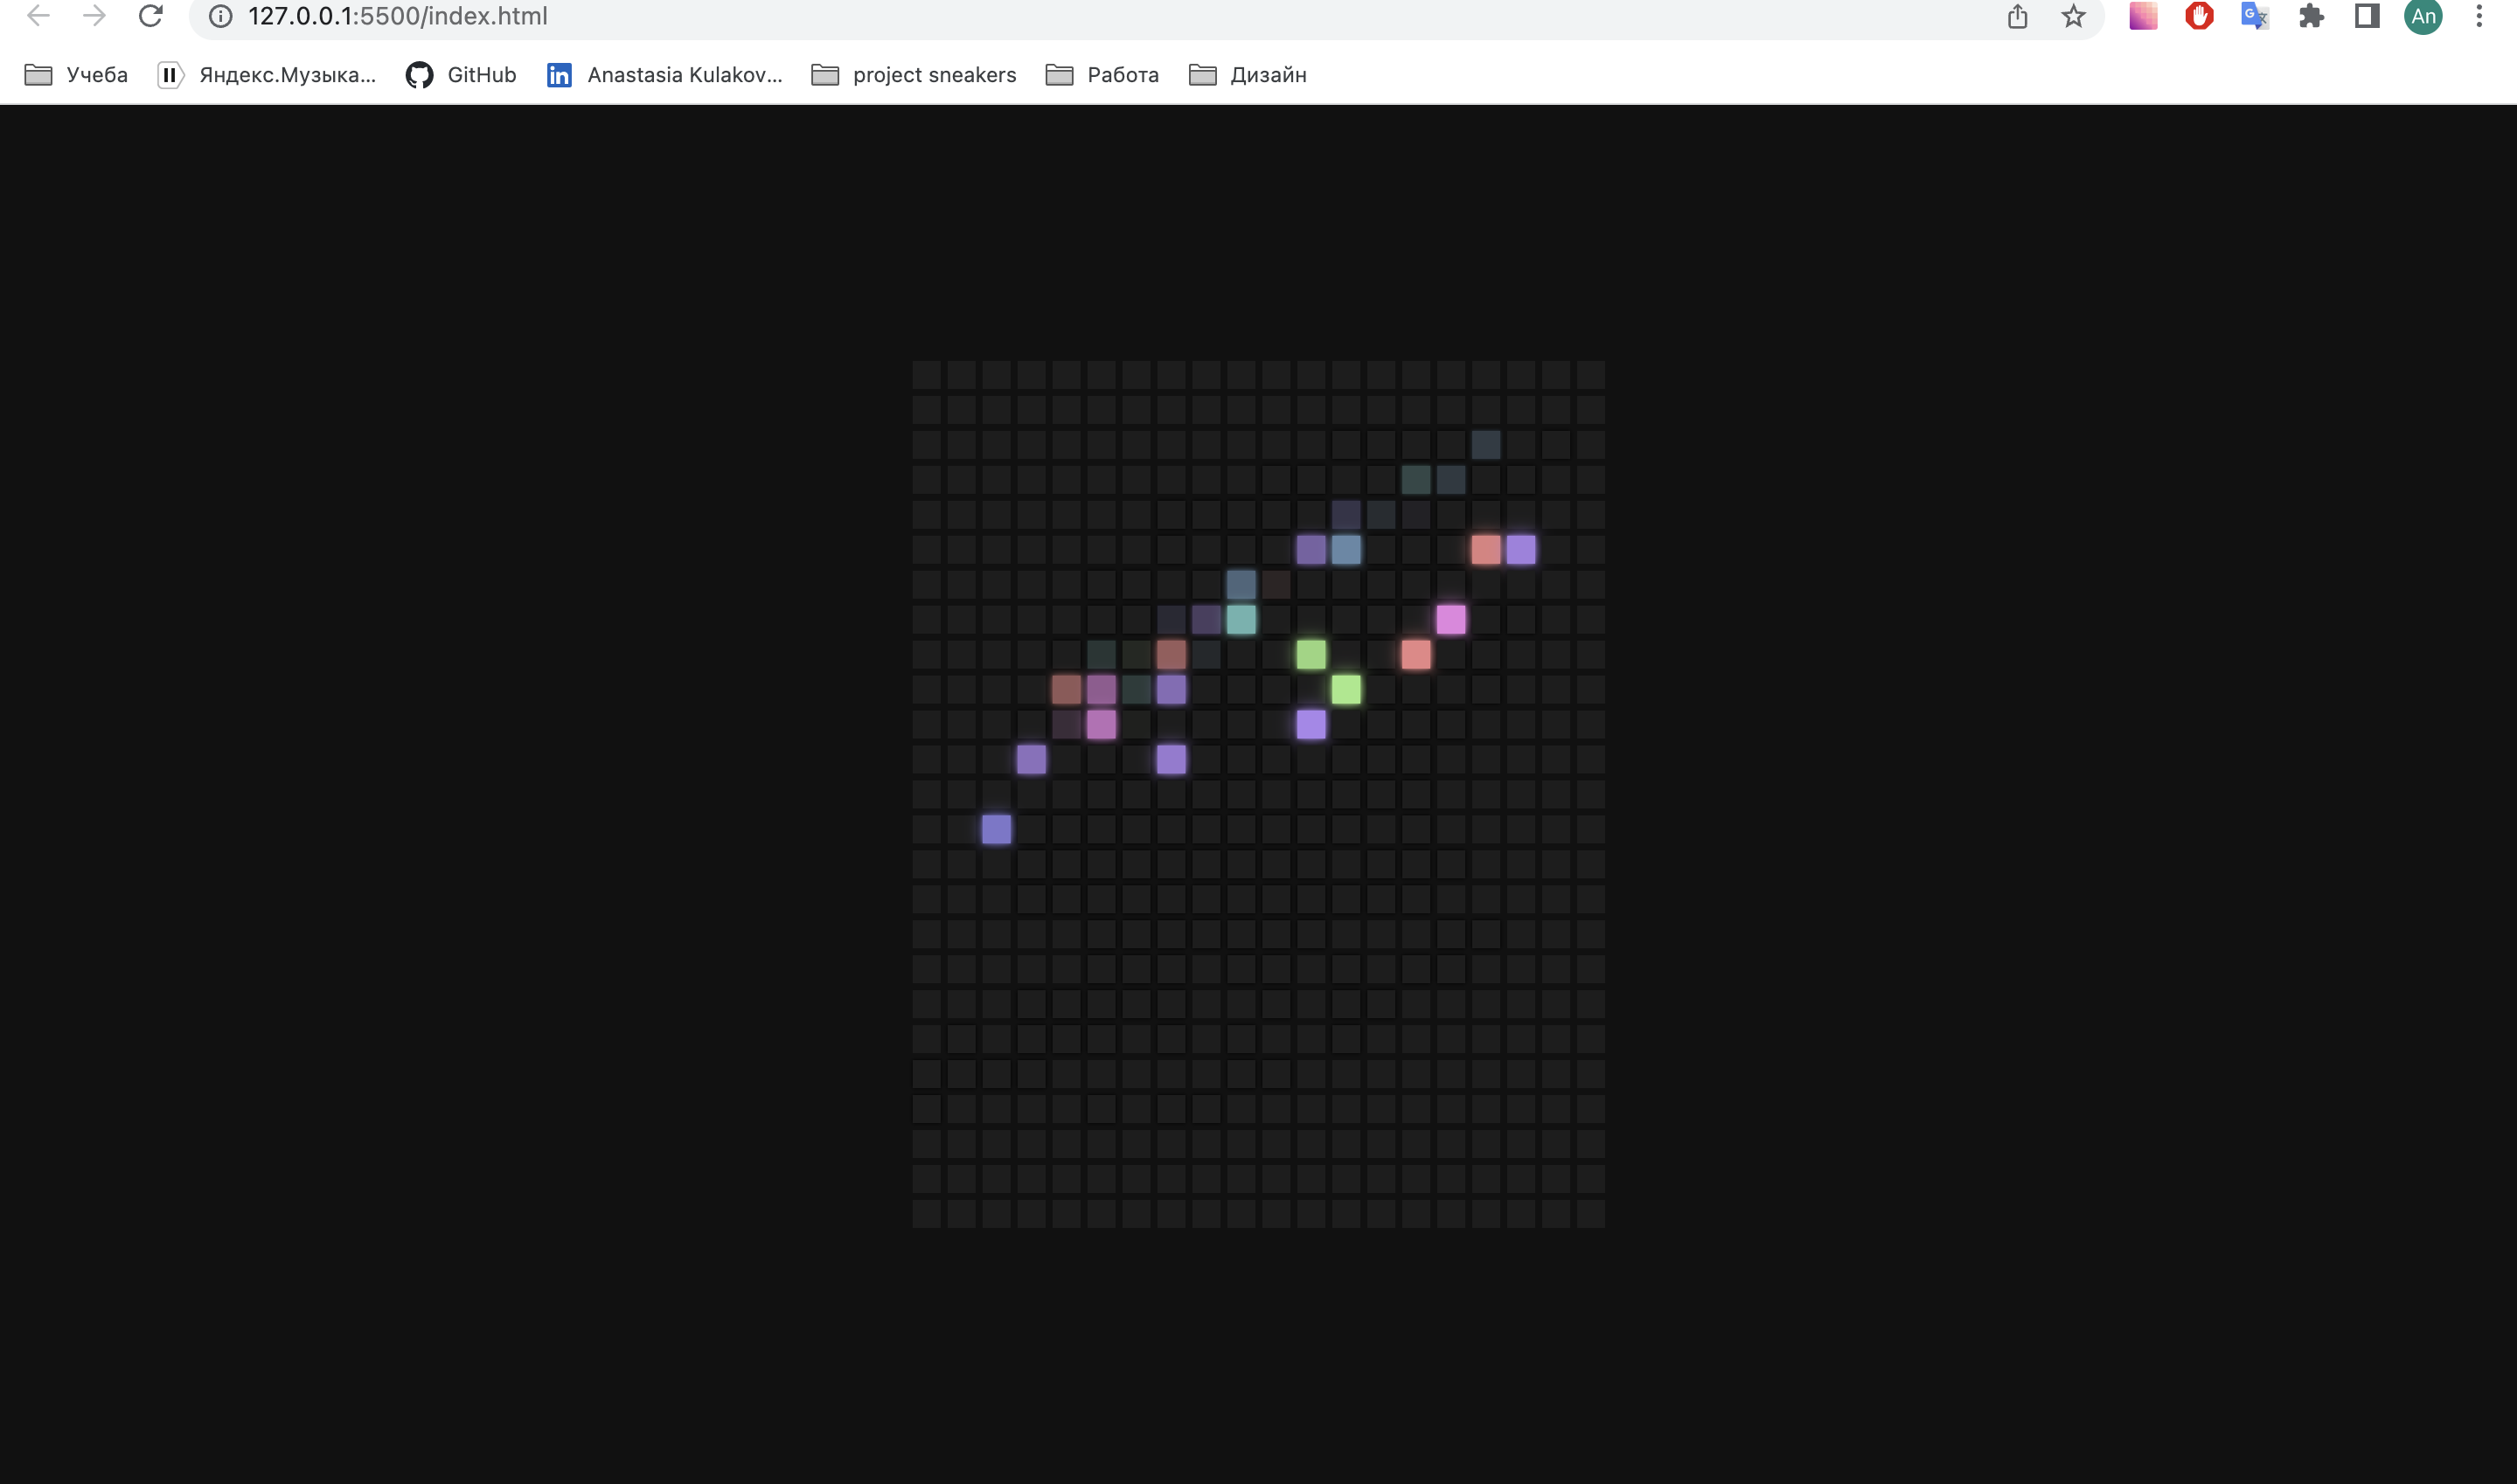The image size is (2517, 1484).
Task: Click the lowest lit purple square in the grid
Action: point(996,829)
